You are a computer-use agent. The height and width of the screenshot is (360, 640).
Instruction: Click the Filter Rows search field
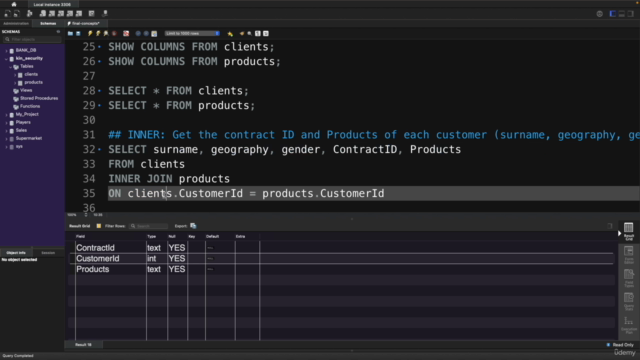[149, 226]
